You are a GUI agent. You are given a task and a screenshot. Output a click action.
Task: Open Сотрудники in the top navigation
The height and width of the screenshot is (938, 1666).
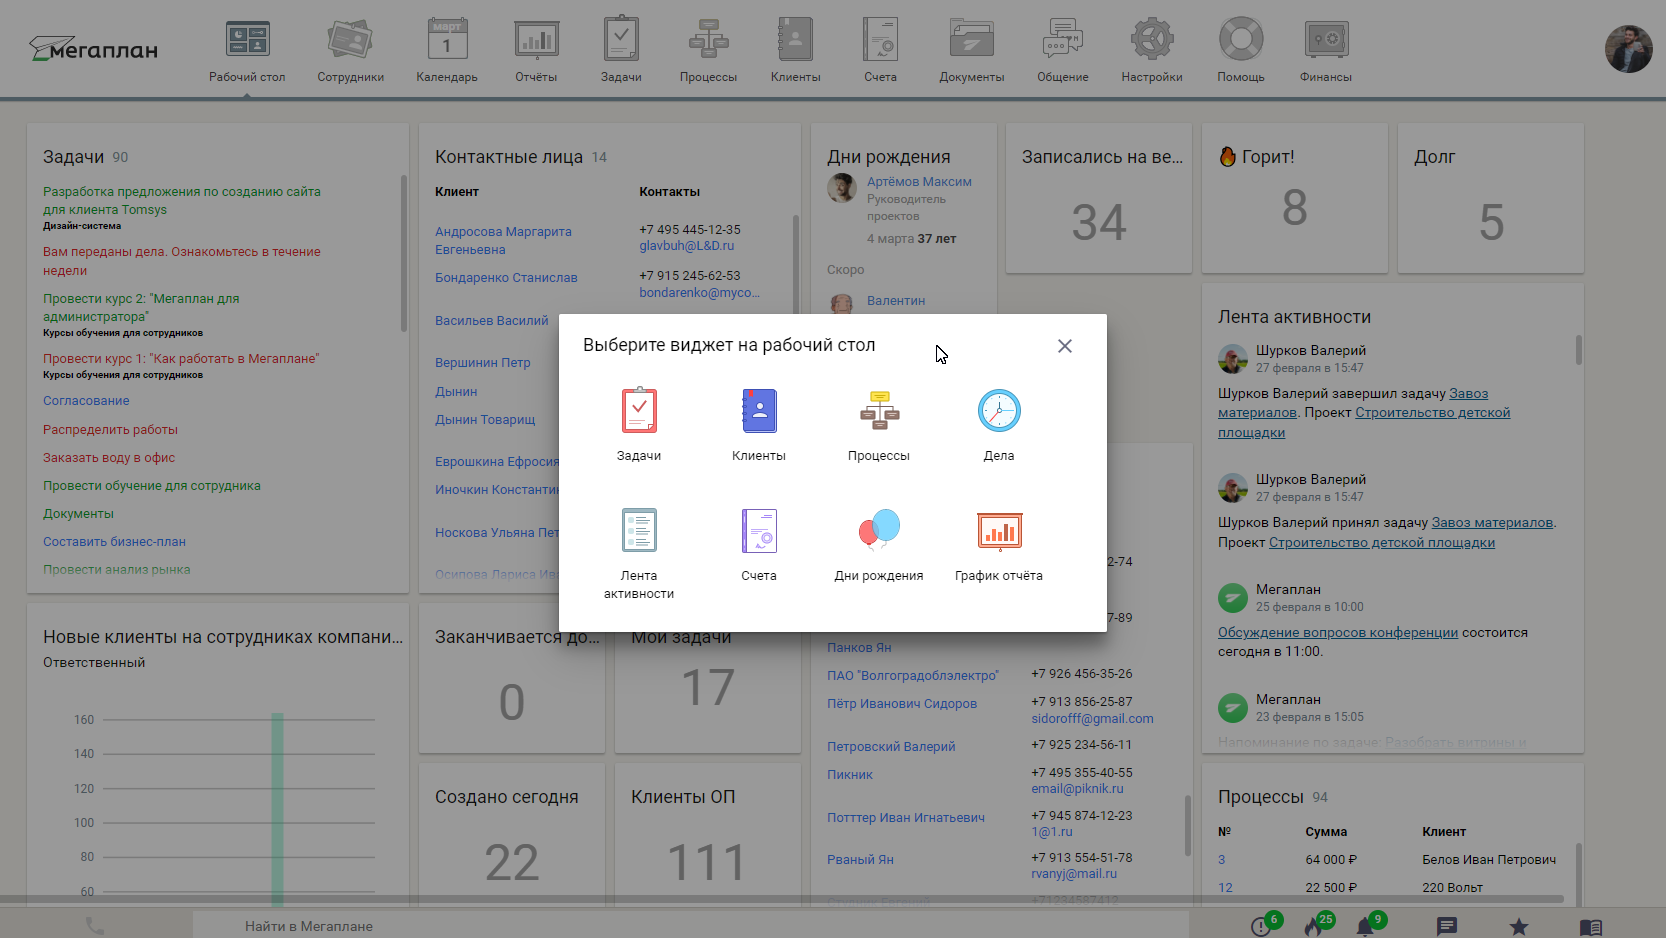click(350, 50)
